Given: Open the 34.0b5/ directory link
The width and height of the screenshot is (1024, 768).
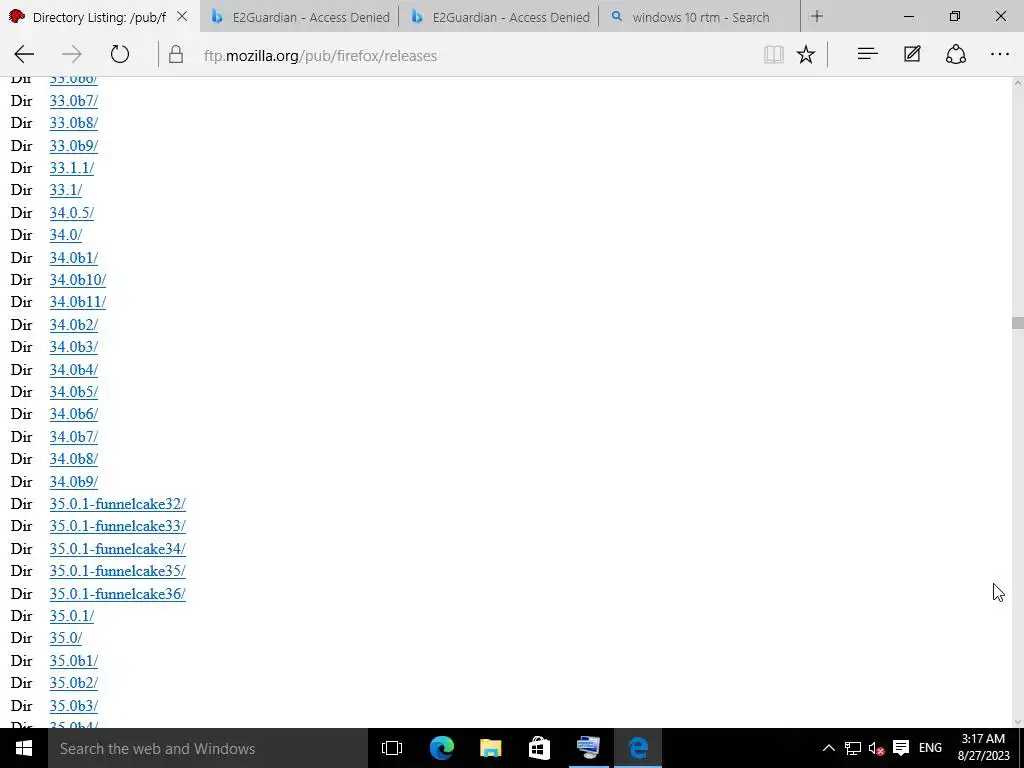Looking at the screenshot, I should (x=74, y=392).
